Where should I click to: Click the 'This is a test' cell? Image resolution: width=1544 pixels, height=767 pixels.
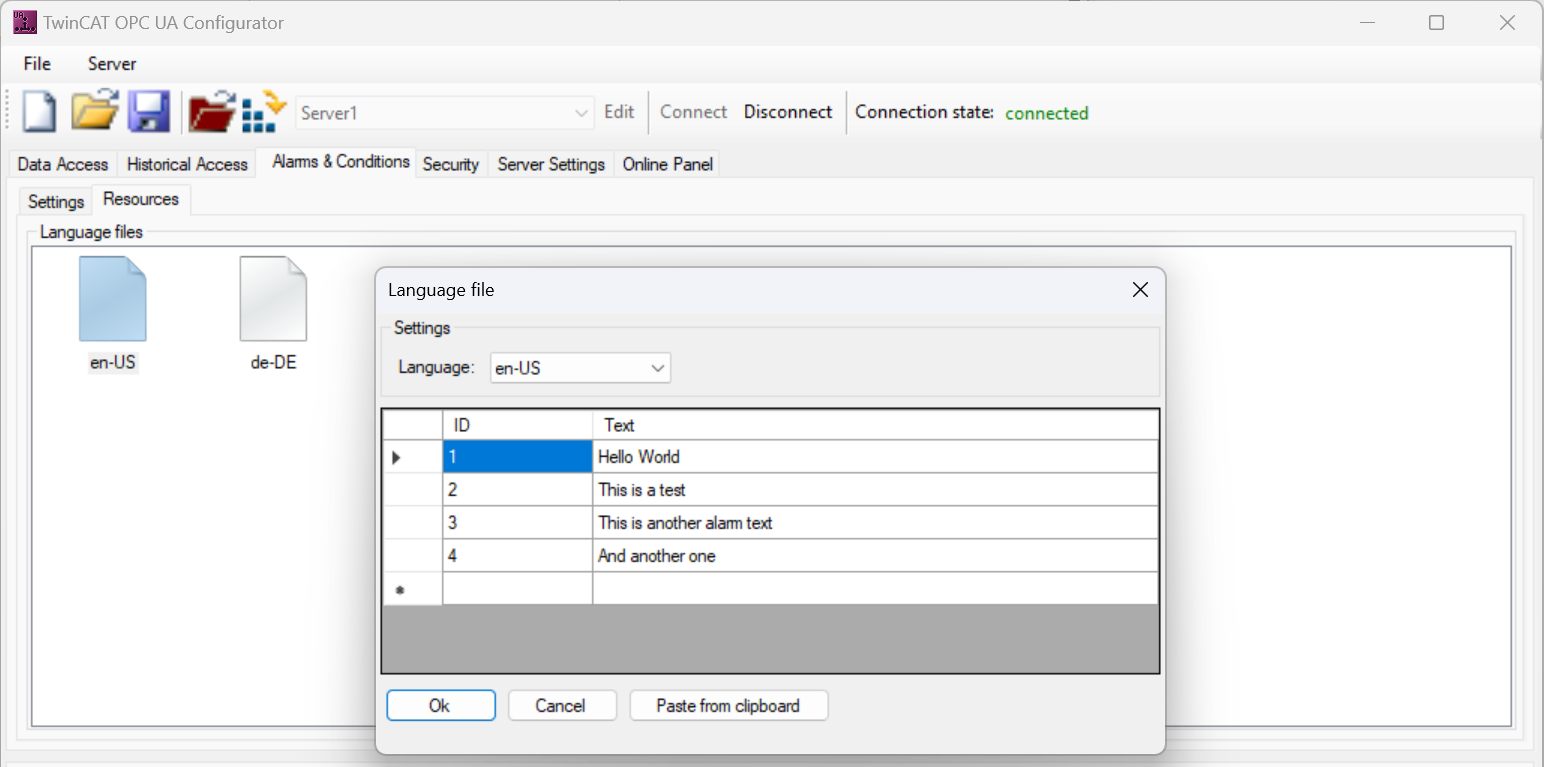pyautogui.click(x=876, y=490)
